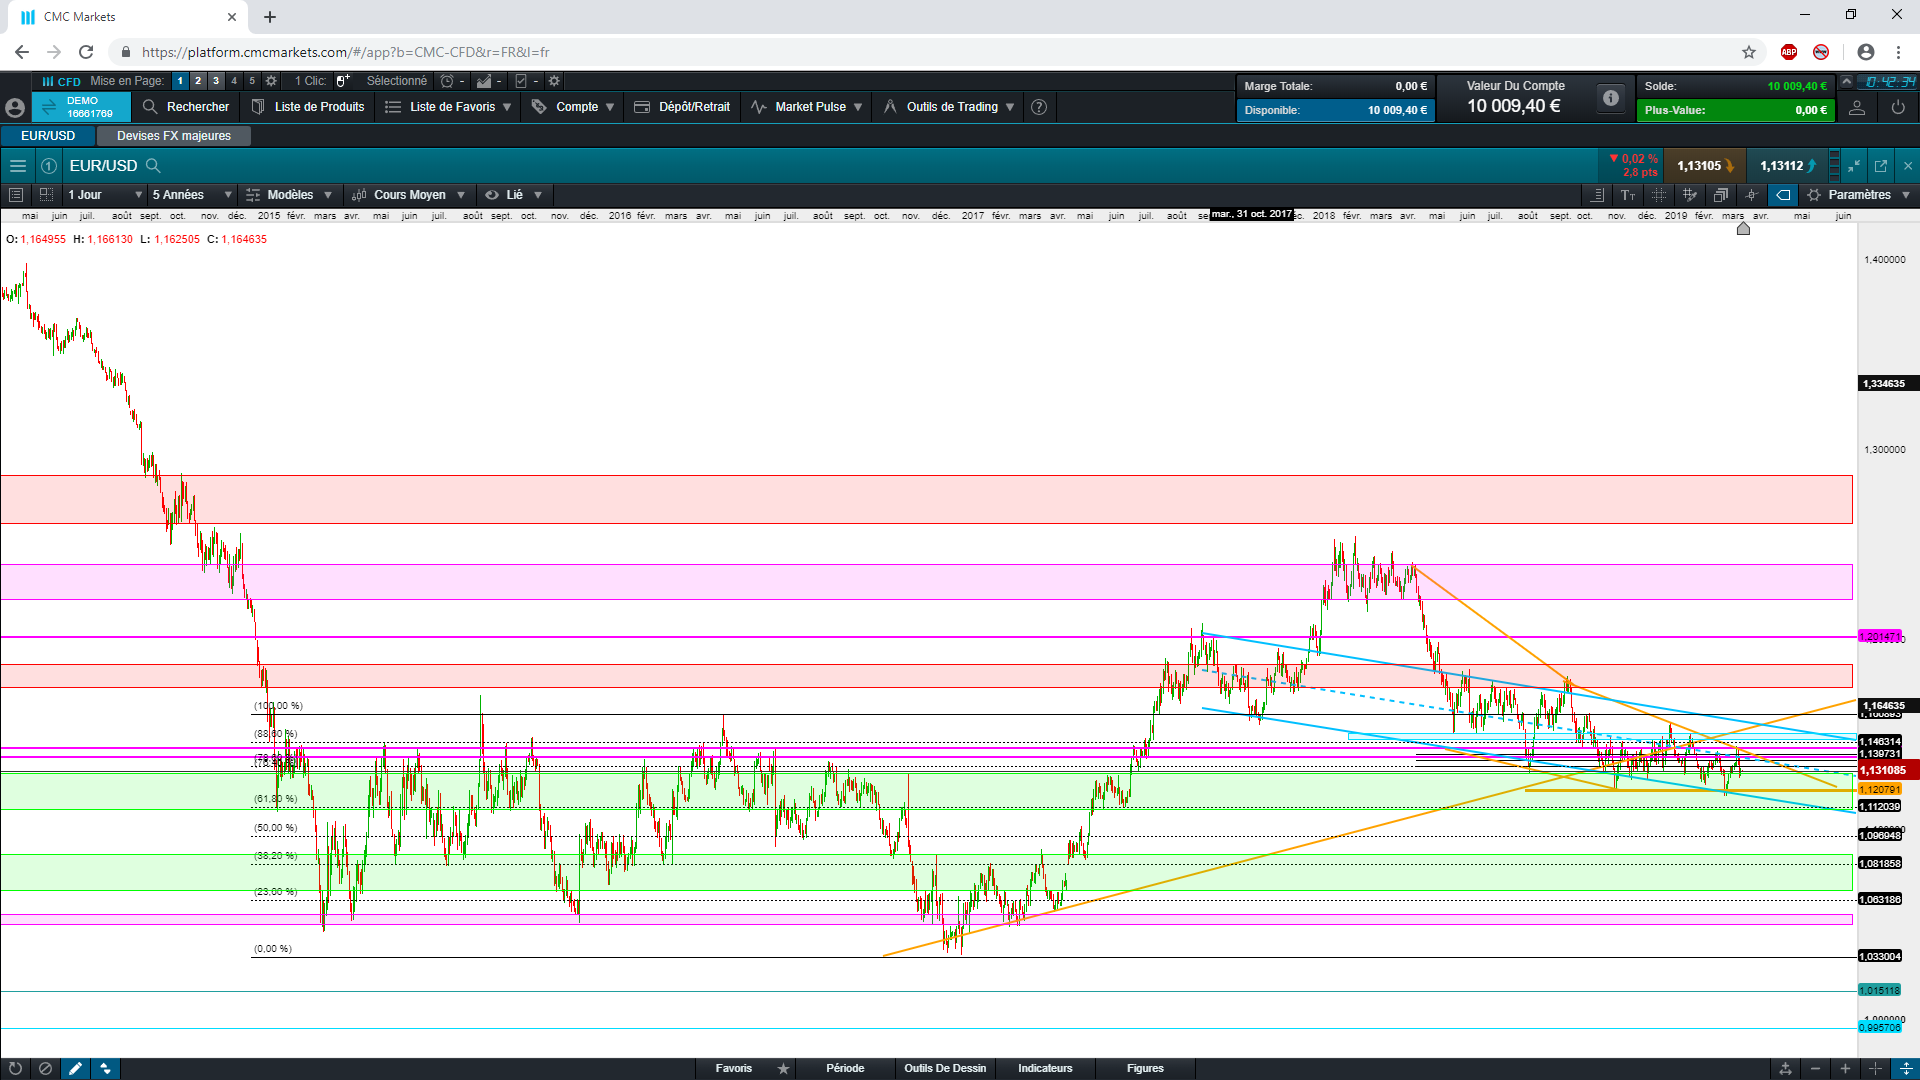Viewport: 1920px width, 1080px height.
Task: Open the help question mark icon
Action: 1039,107
